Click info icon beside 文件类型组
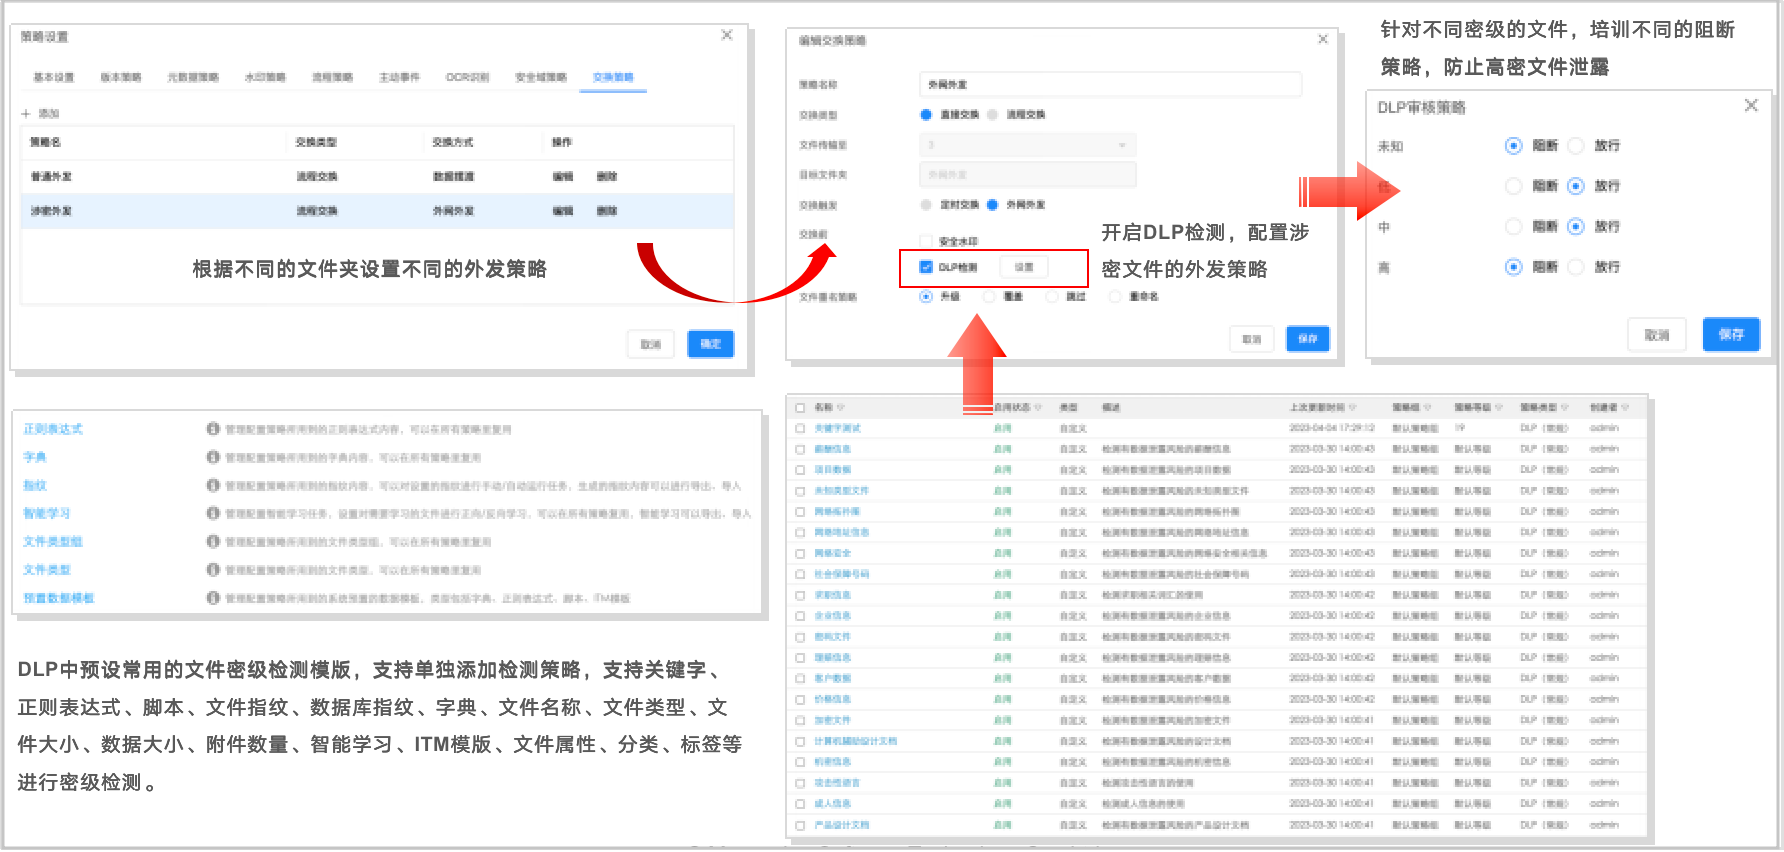This screenshot has height=852, width=1784. 213,541
